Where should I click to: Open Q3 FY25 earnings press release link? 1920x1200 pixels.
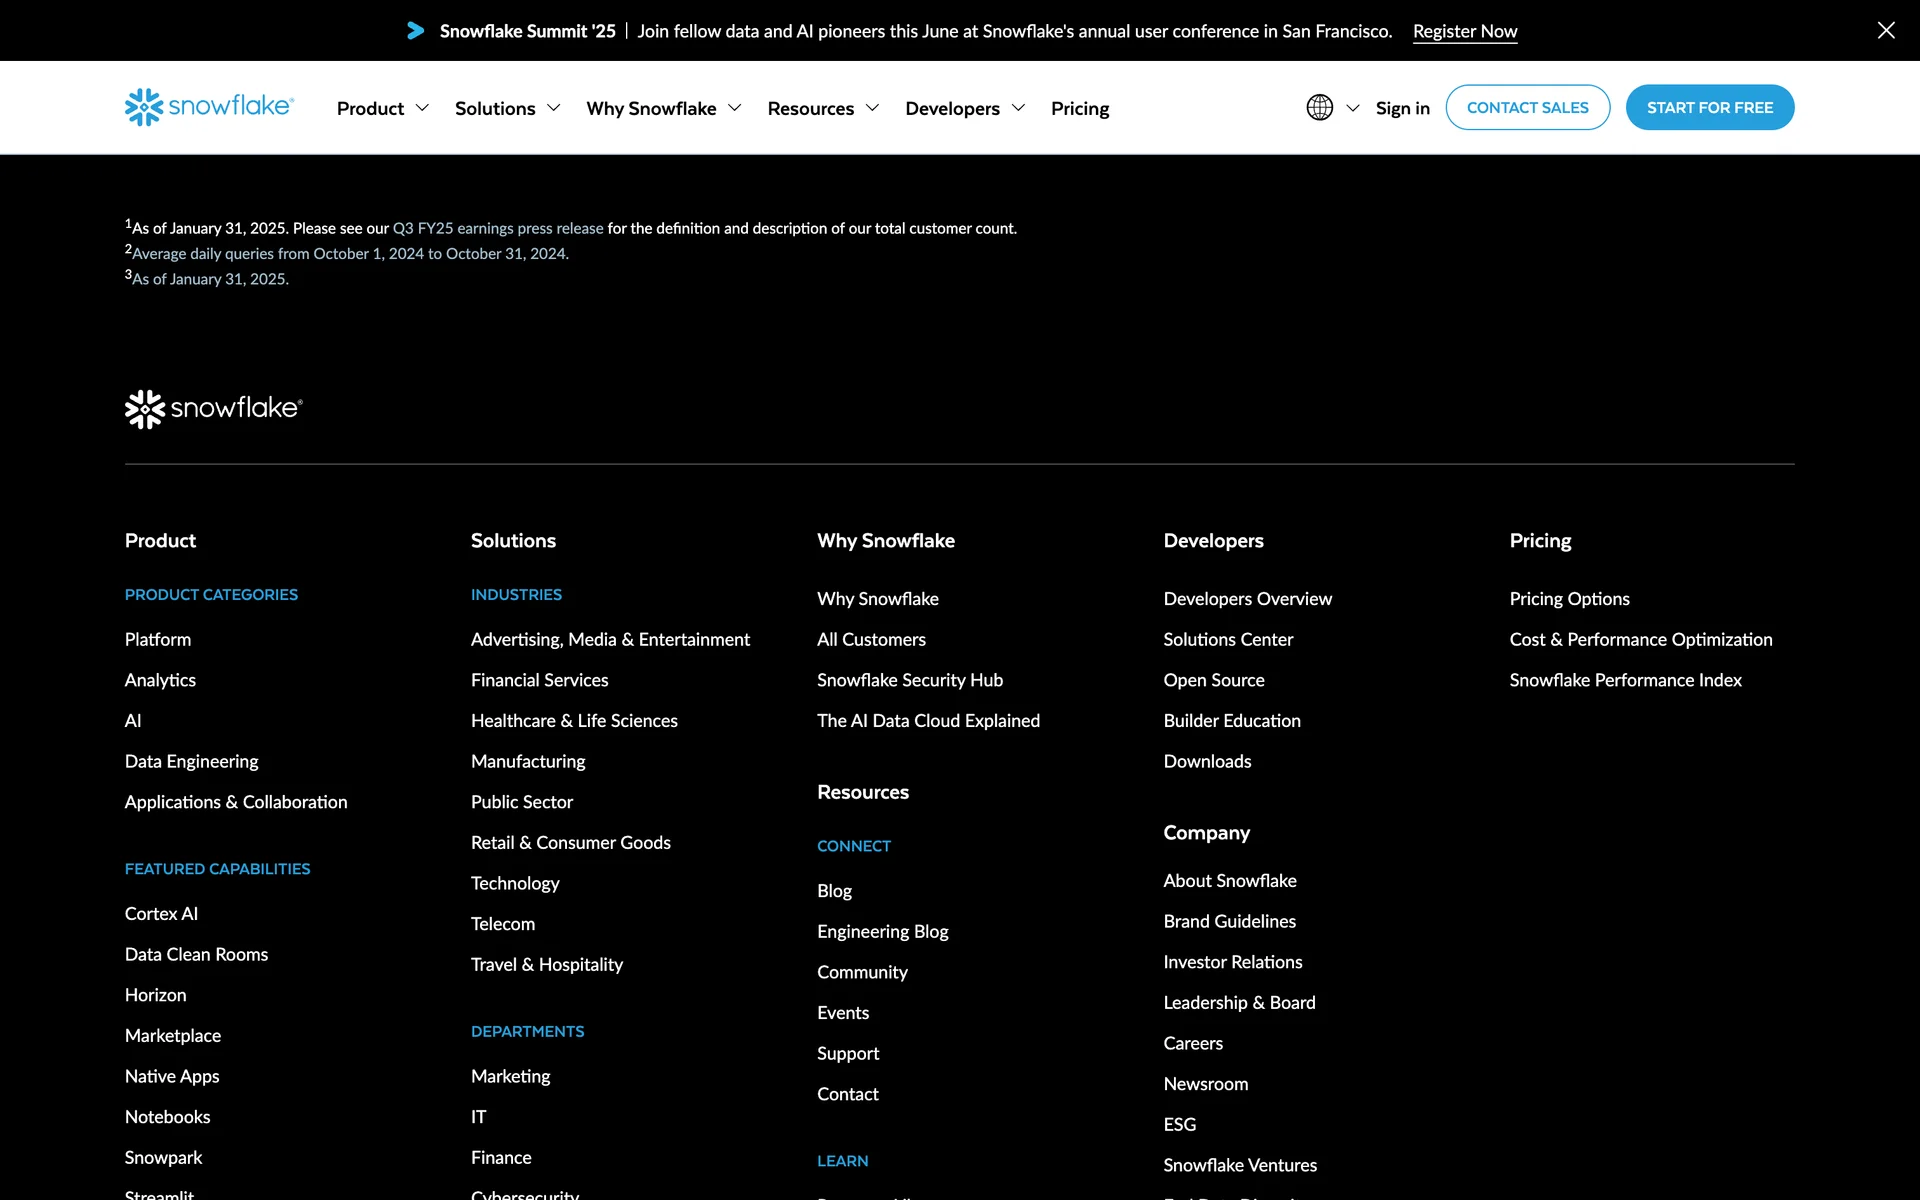click(x=498, y=228)
